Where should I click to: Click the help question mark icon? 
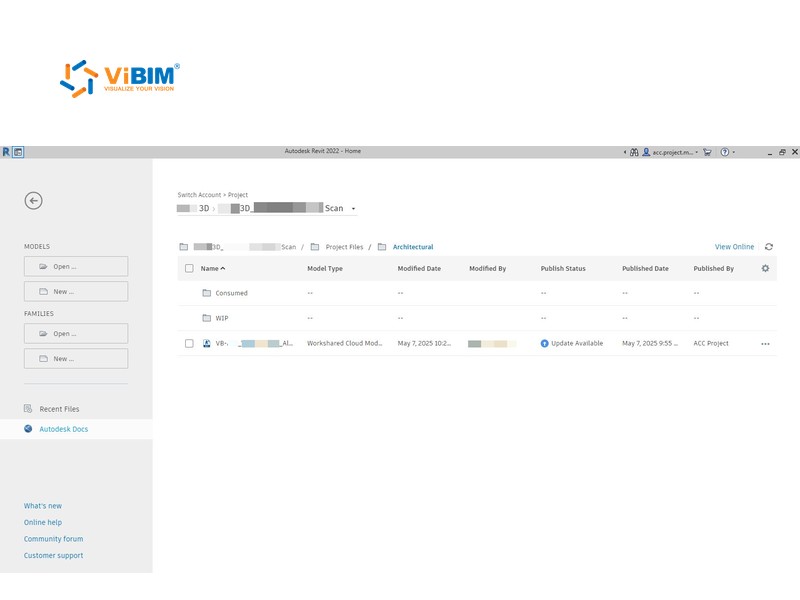tap(724, 152)
